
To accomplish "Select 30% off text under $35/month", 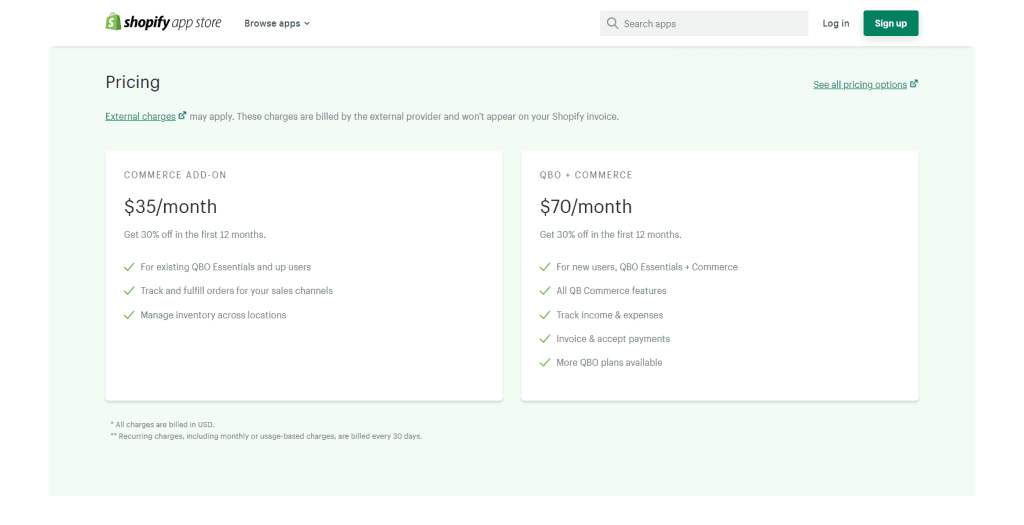I will [195, 234].
